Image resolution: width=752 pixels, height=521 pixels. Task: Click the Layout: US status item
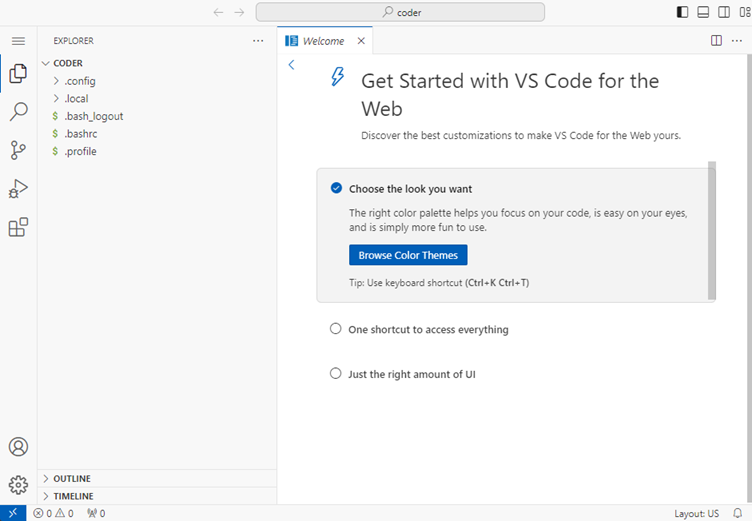[x=696, y=513]
